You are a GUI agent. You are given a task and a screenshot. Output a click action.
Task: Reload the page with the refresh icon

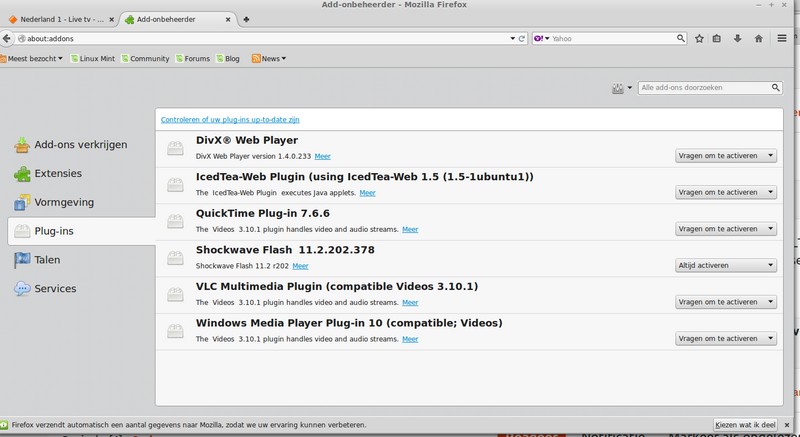point(521,38)
